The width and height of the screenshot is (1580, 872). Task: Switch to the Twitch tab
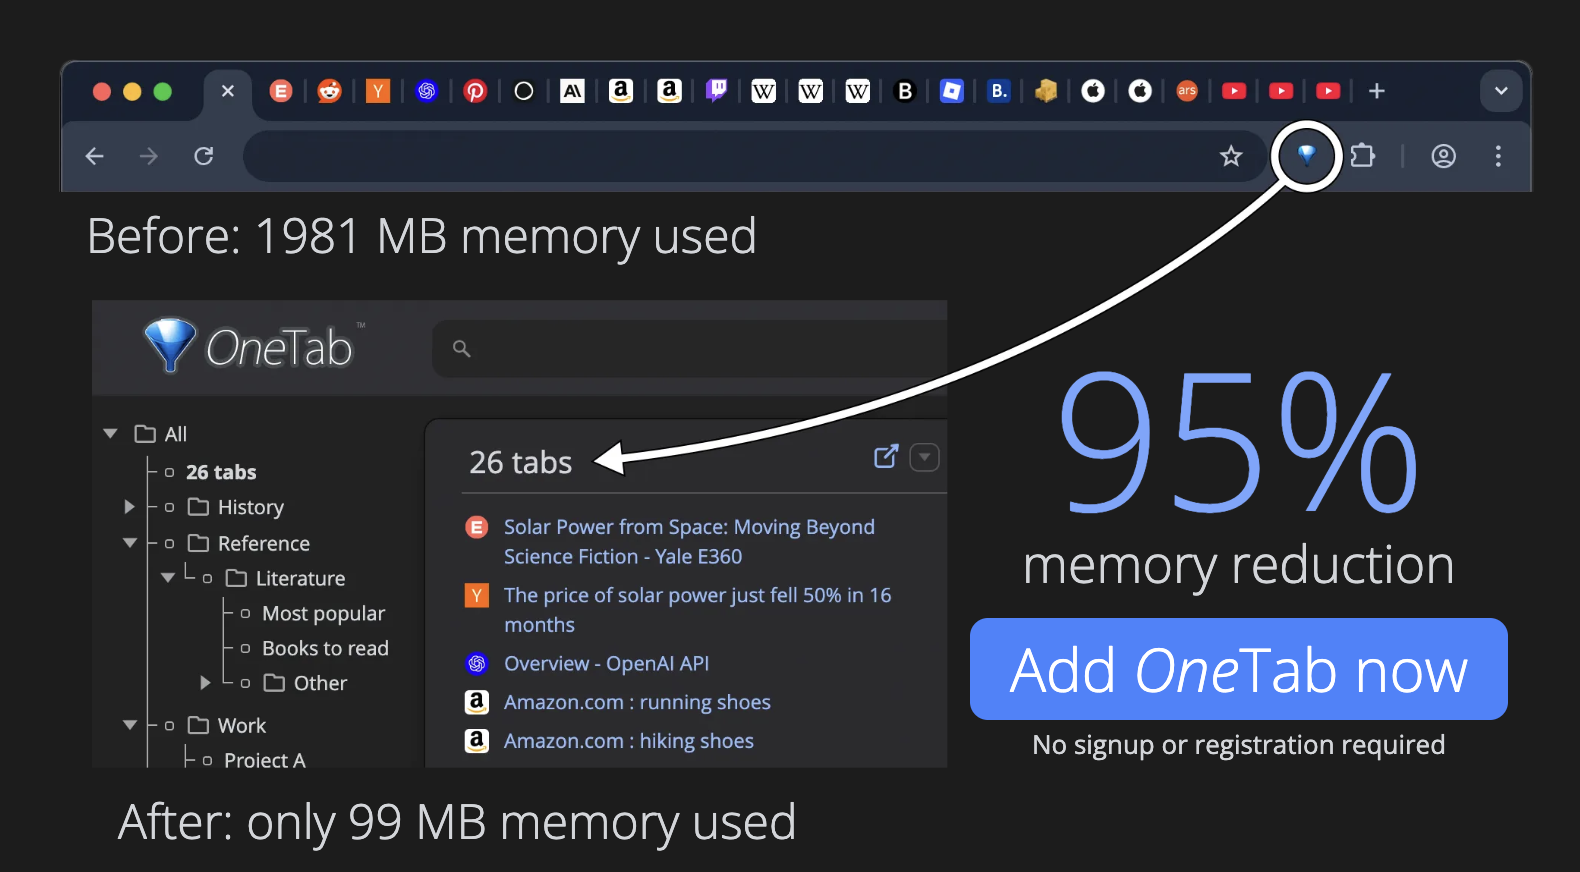[x=717, y=91]
